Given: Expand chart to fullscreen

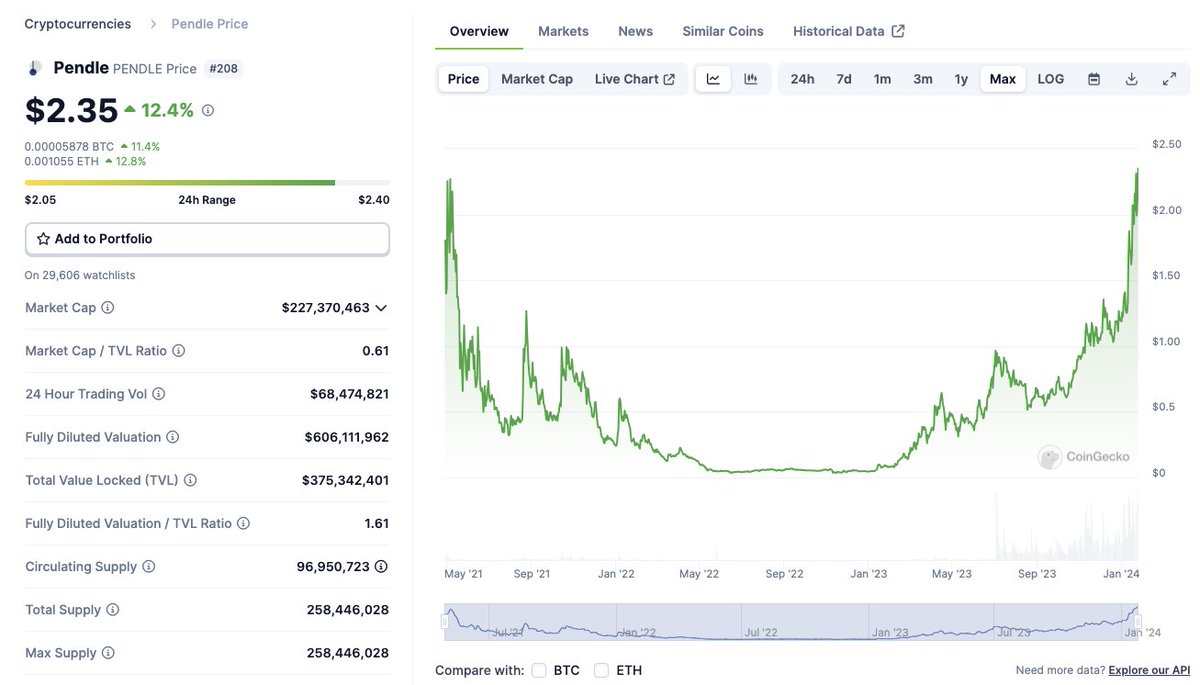Looking at the screenshot, I should point(1169,79).
